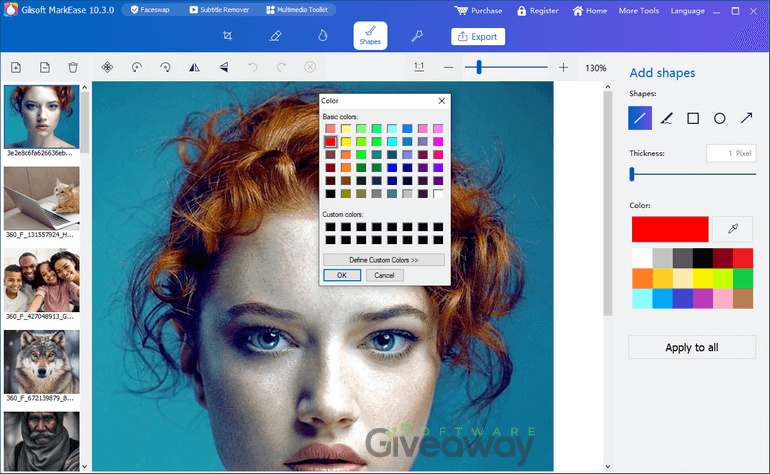Select magenta basic color in dialog
The height and width of the screenshot is (474, 770).
438,142
